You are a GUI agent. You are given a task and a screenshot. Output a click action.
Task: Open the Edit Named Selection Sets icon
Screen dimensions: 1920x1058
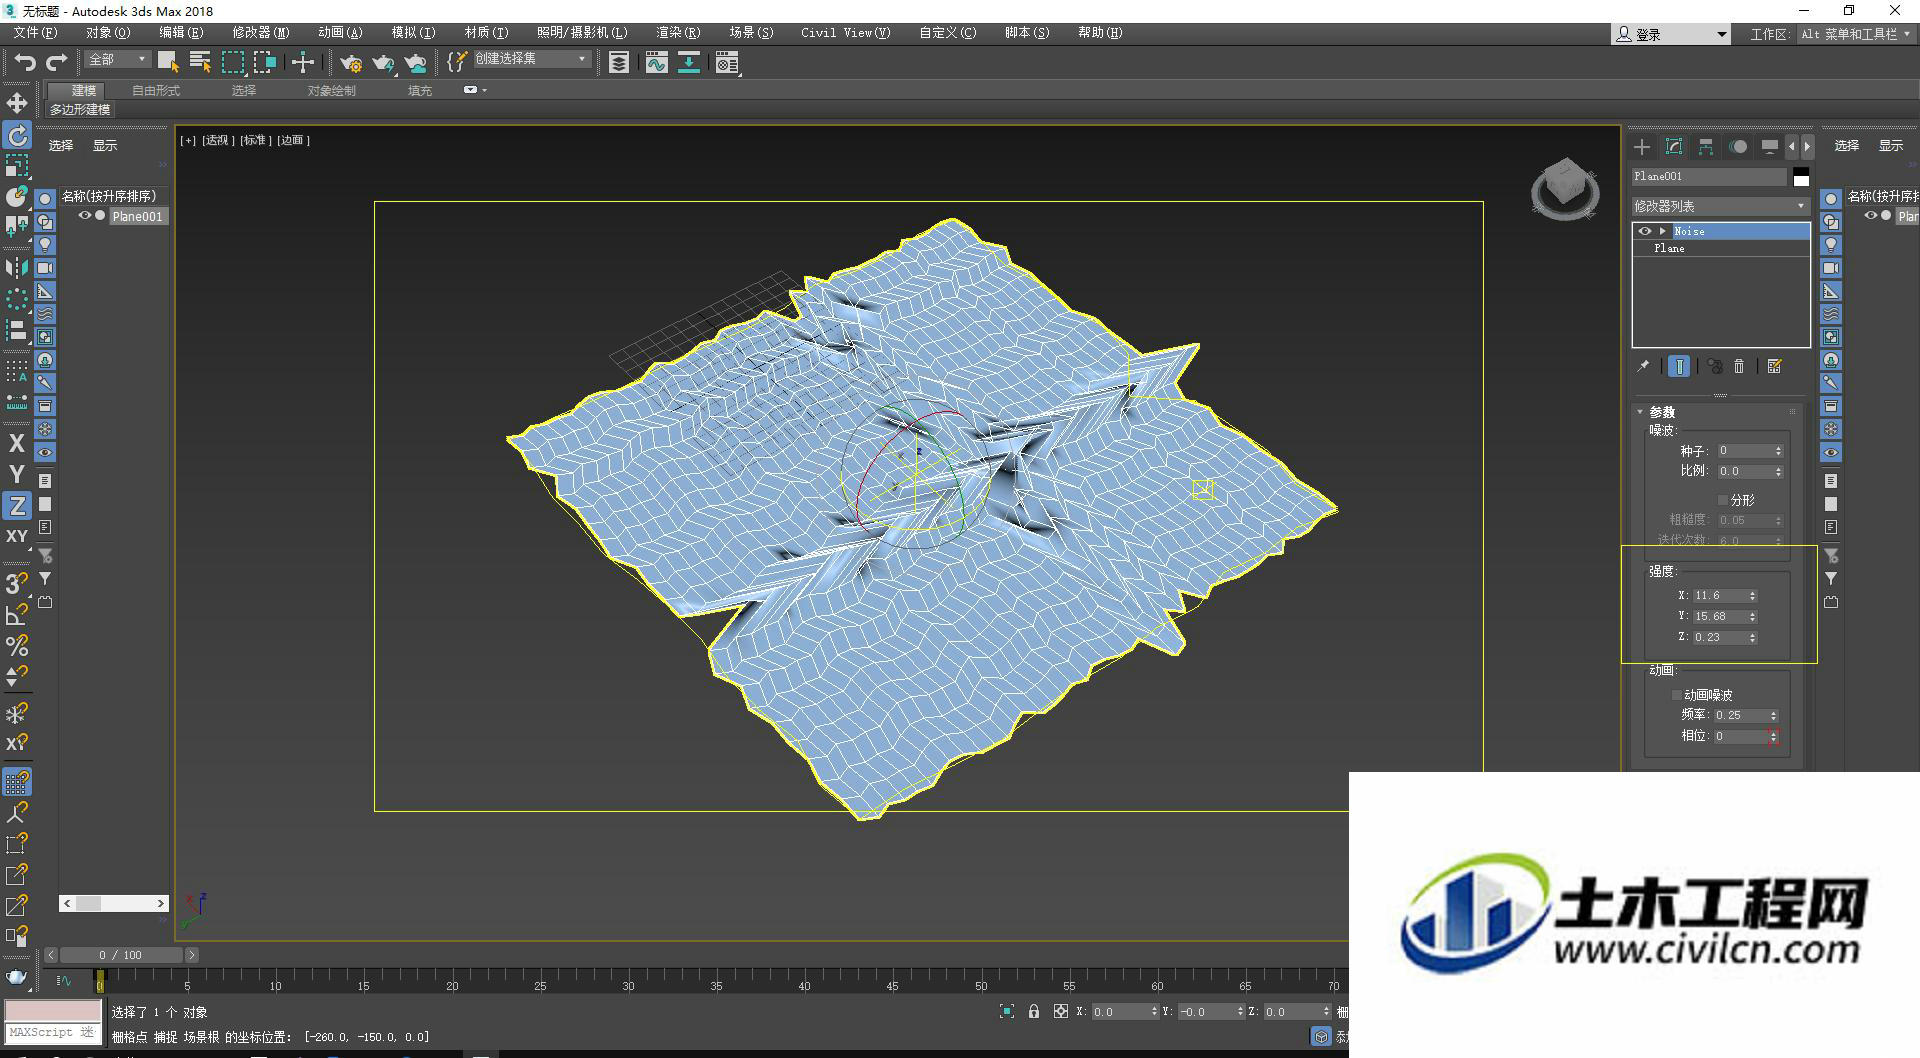point(456,62)
